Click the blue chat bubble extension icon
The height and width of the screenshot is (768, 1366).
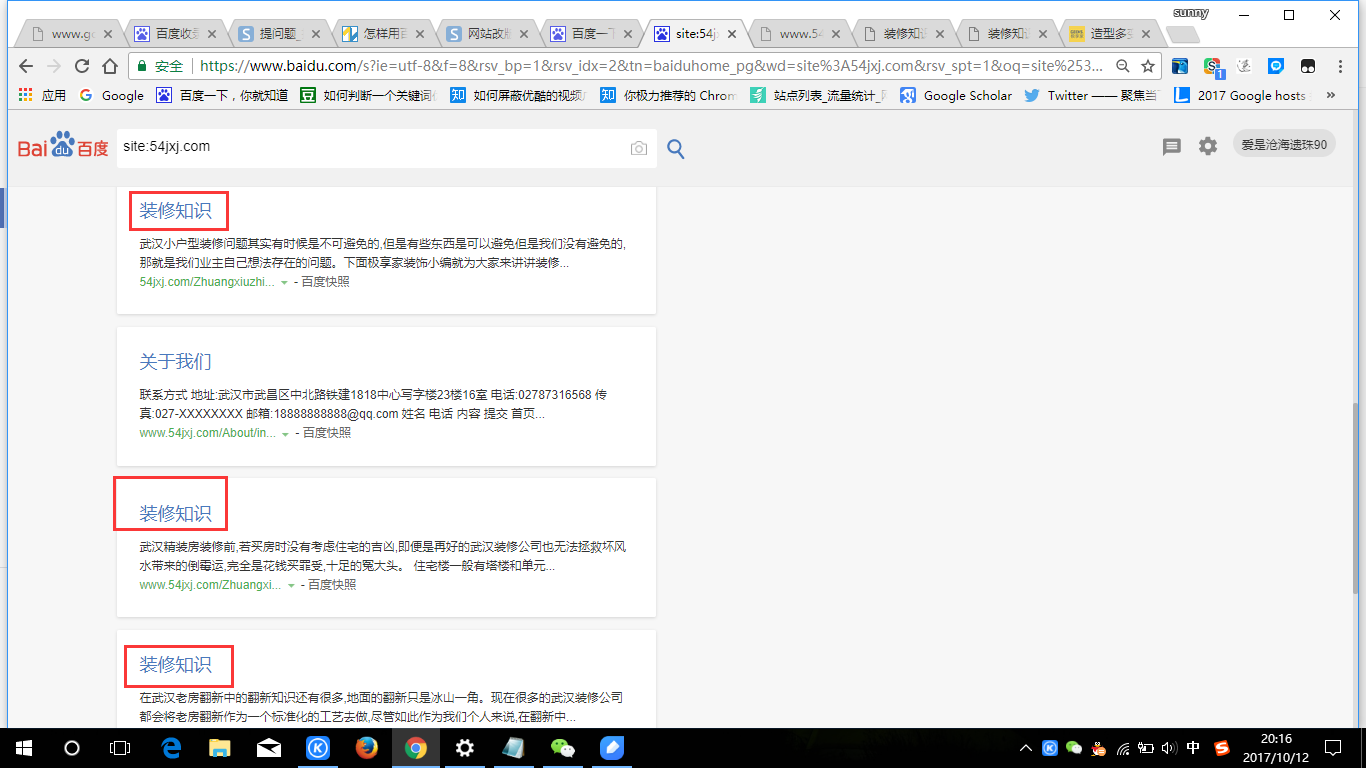[x=1277, y=66]
